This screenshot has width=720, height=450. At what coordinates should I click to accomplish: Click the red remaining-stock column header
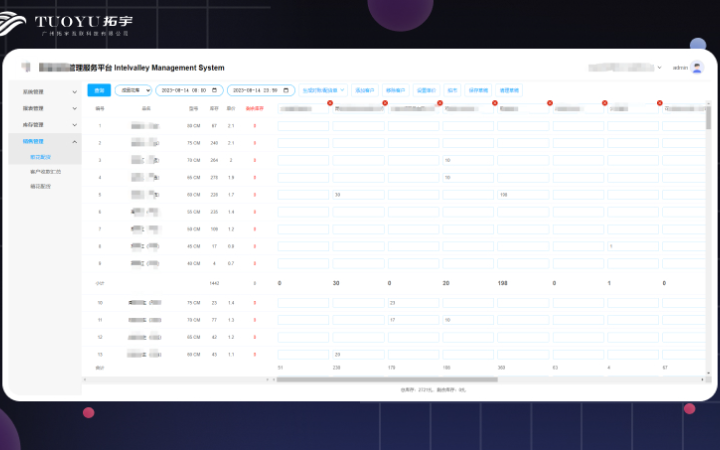(254, 109)
